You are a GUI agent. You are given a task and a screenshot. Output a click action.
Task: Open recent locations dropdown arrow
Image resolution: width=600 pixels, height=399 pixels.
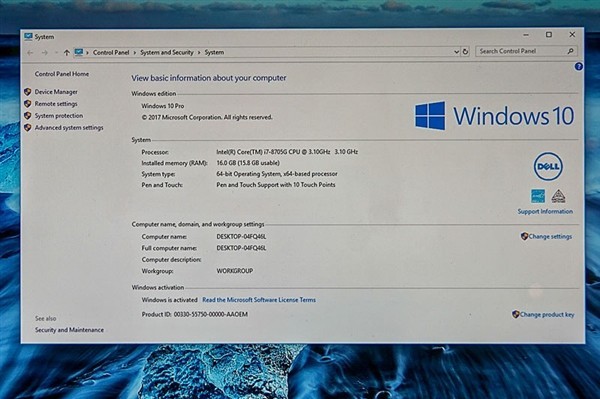(56, 53)
